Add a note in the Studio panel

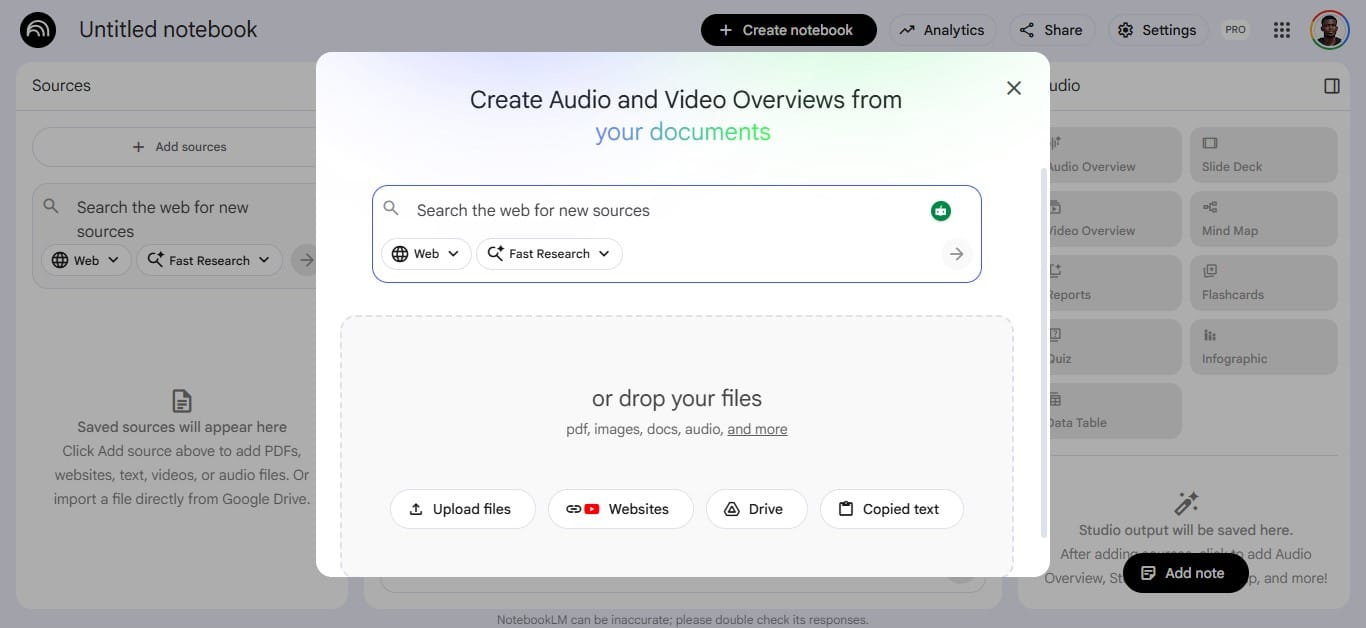(x=1185, y=572)
